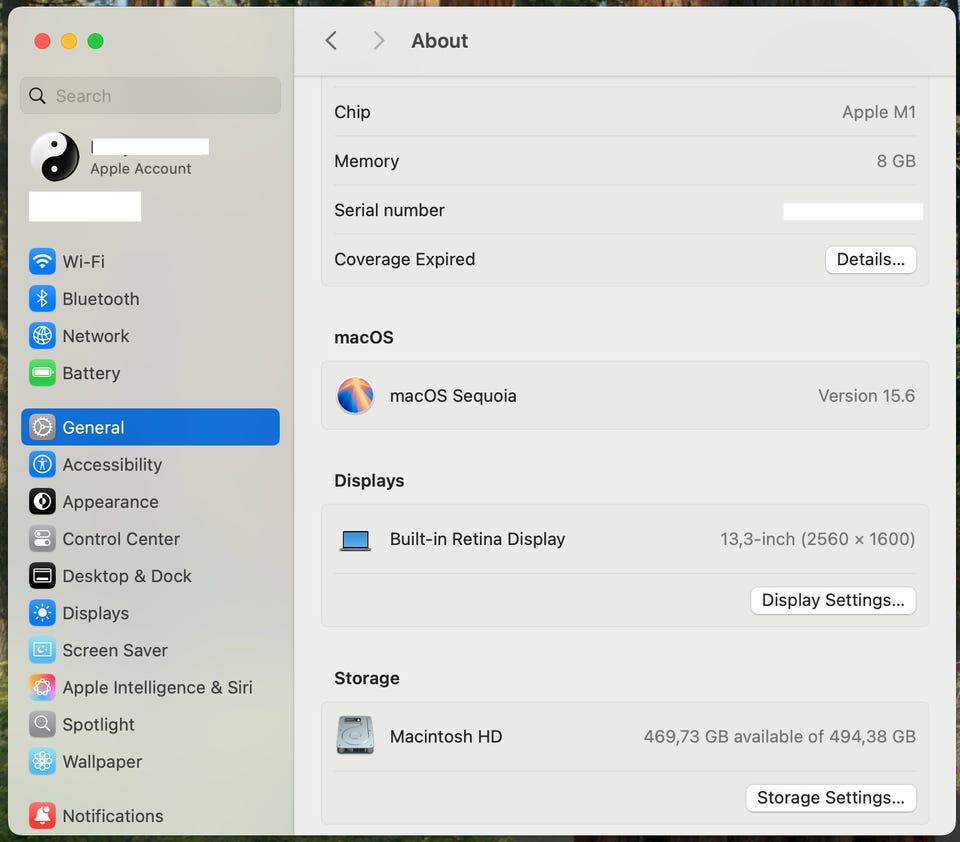Go back with the left chevron

click(331, 41)
